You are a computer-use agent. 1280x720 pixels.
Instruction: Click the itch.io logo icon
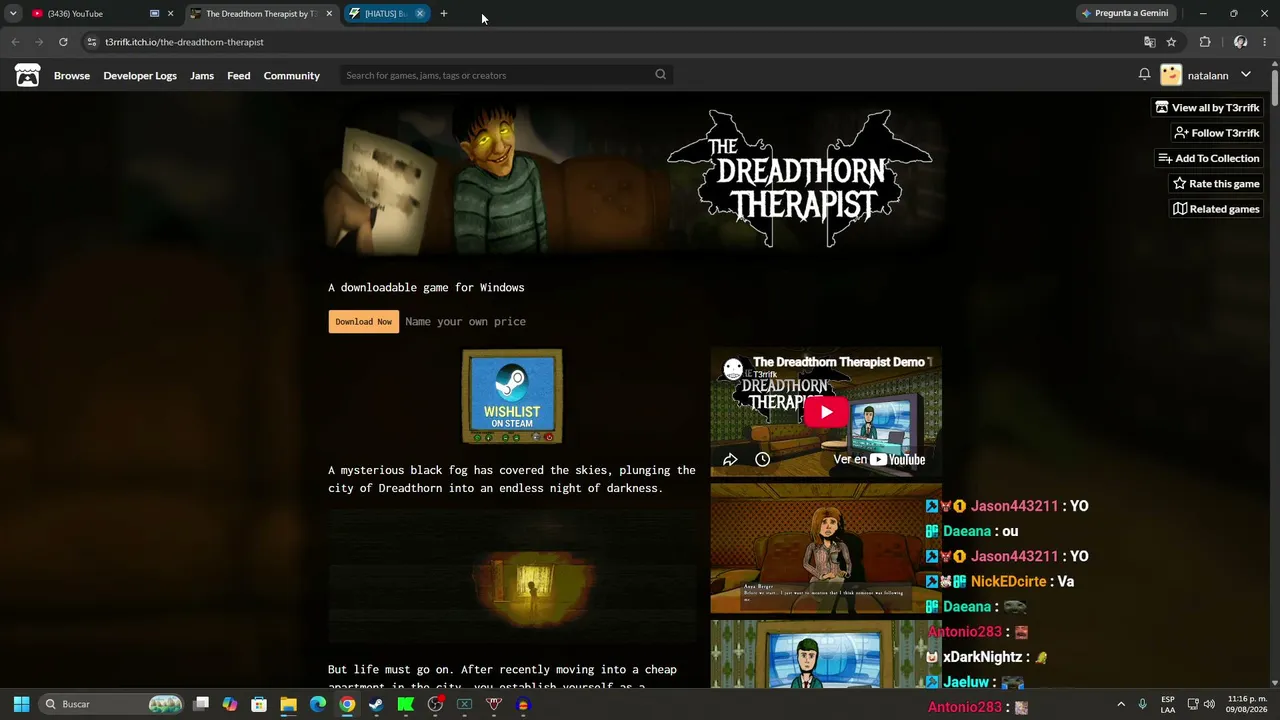27,75
